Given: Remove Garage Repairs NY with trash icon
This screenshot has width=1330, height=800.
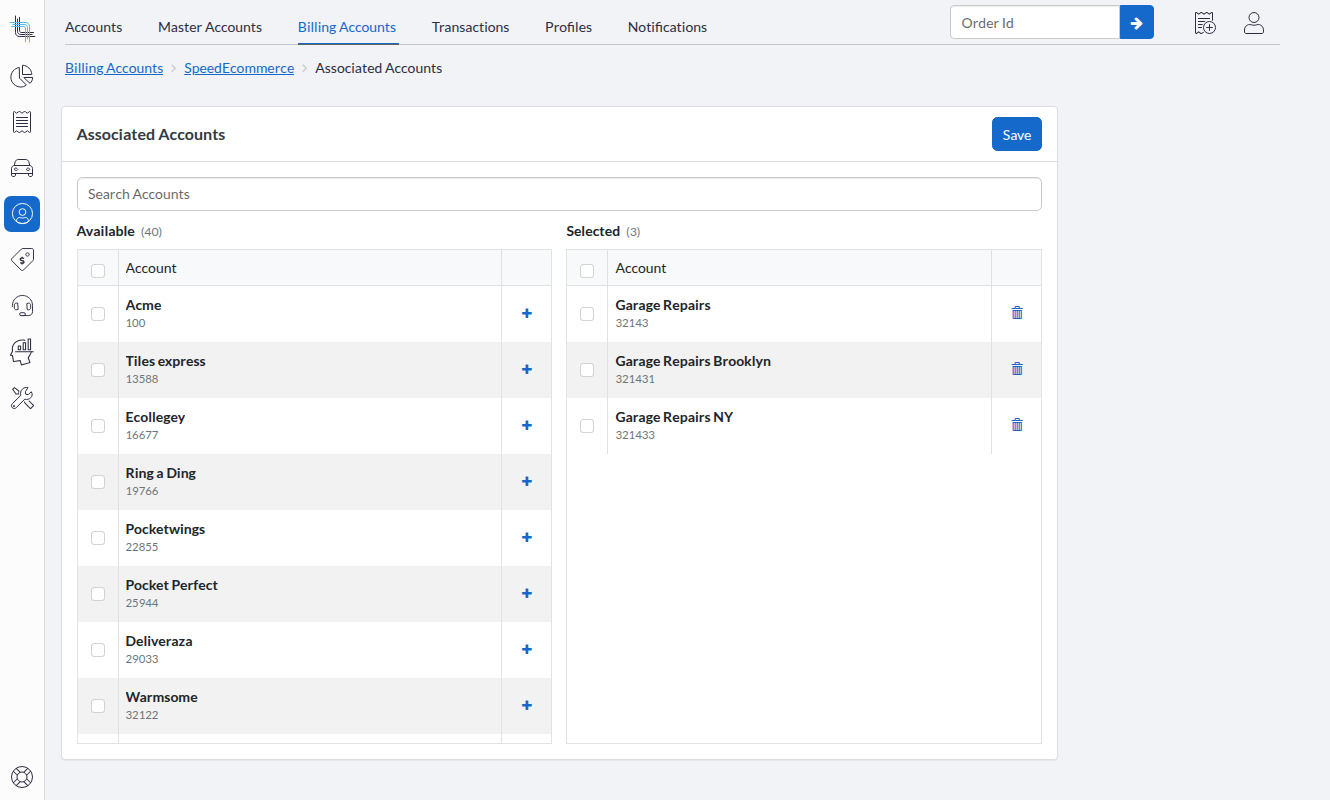Looking at the screenshot, I should (1017, 424).
